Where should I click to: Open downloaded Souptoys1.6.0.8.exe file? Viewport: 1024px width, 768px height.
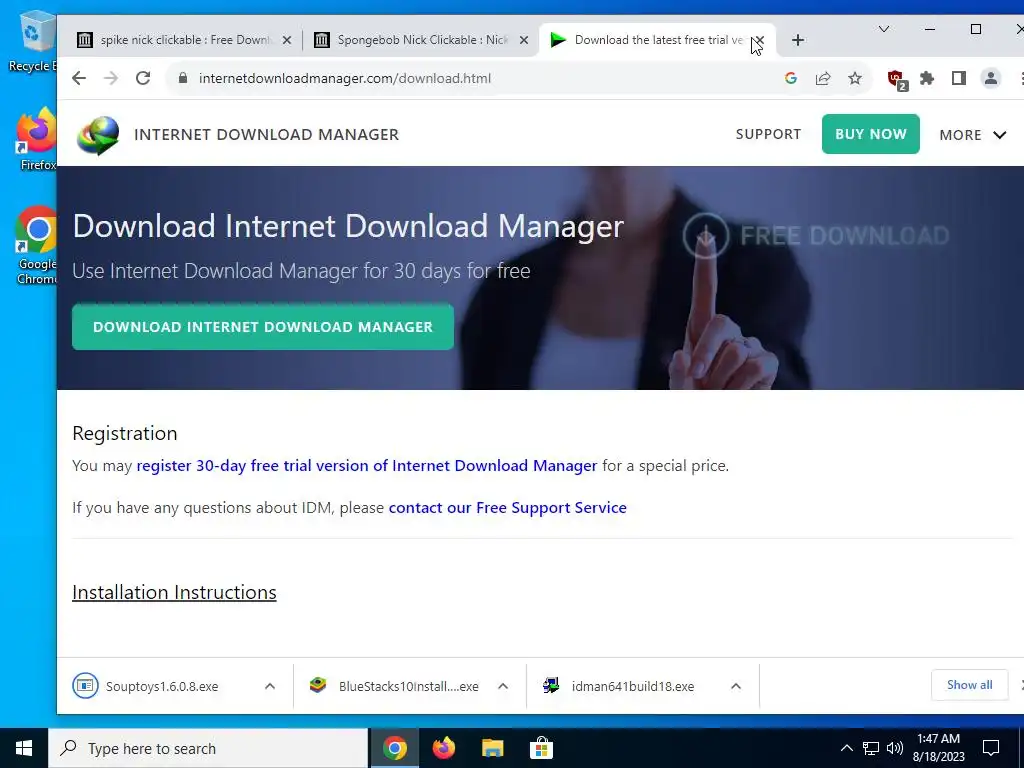(162, 686)
